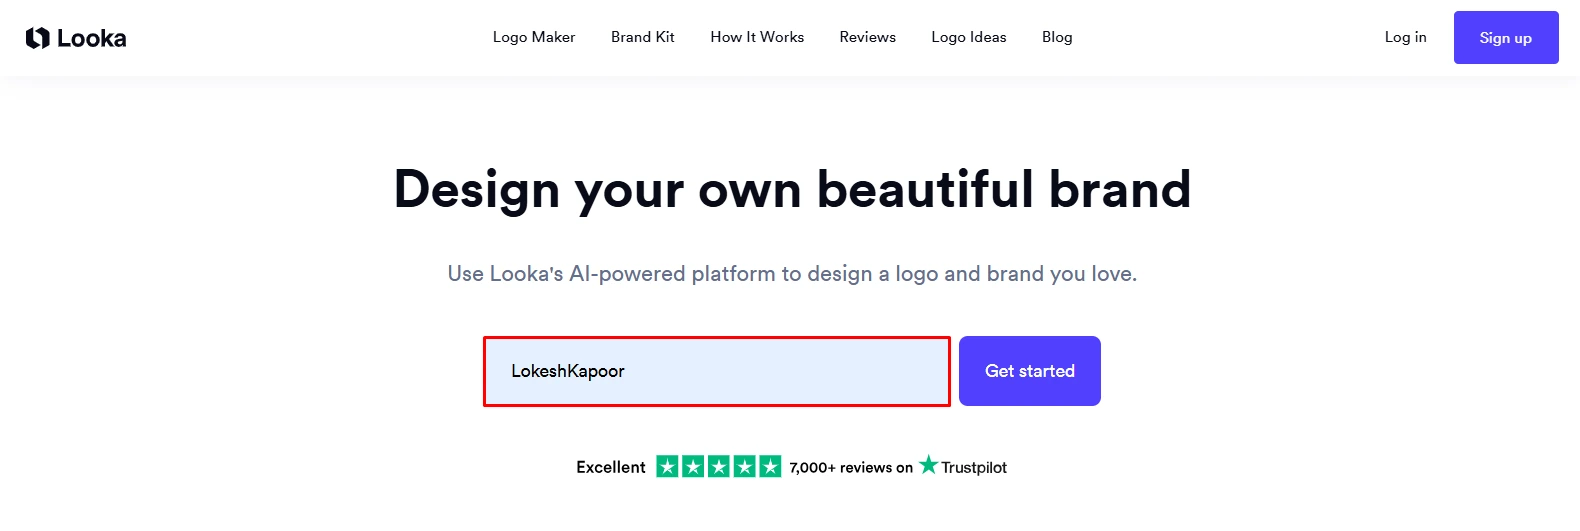The image size is (1580, 531).
Task: Visit the Blog nav link
Action: coord(1057,37)
